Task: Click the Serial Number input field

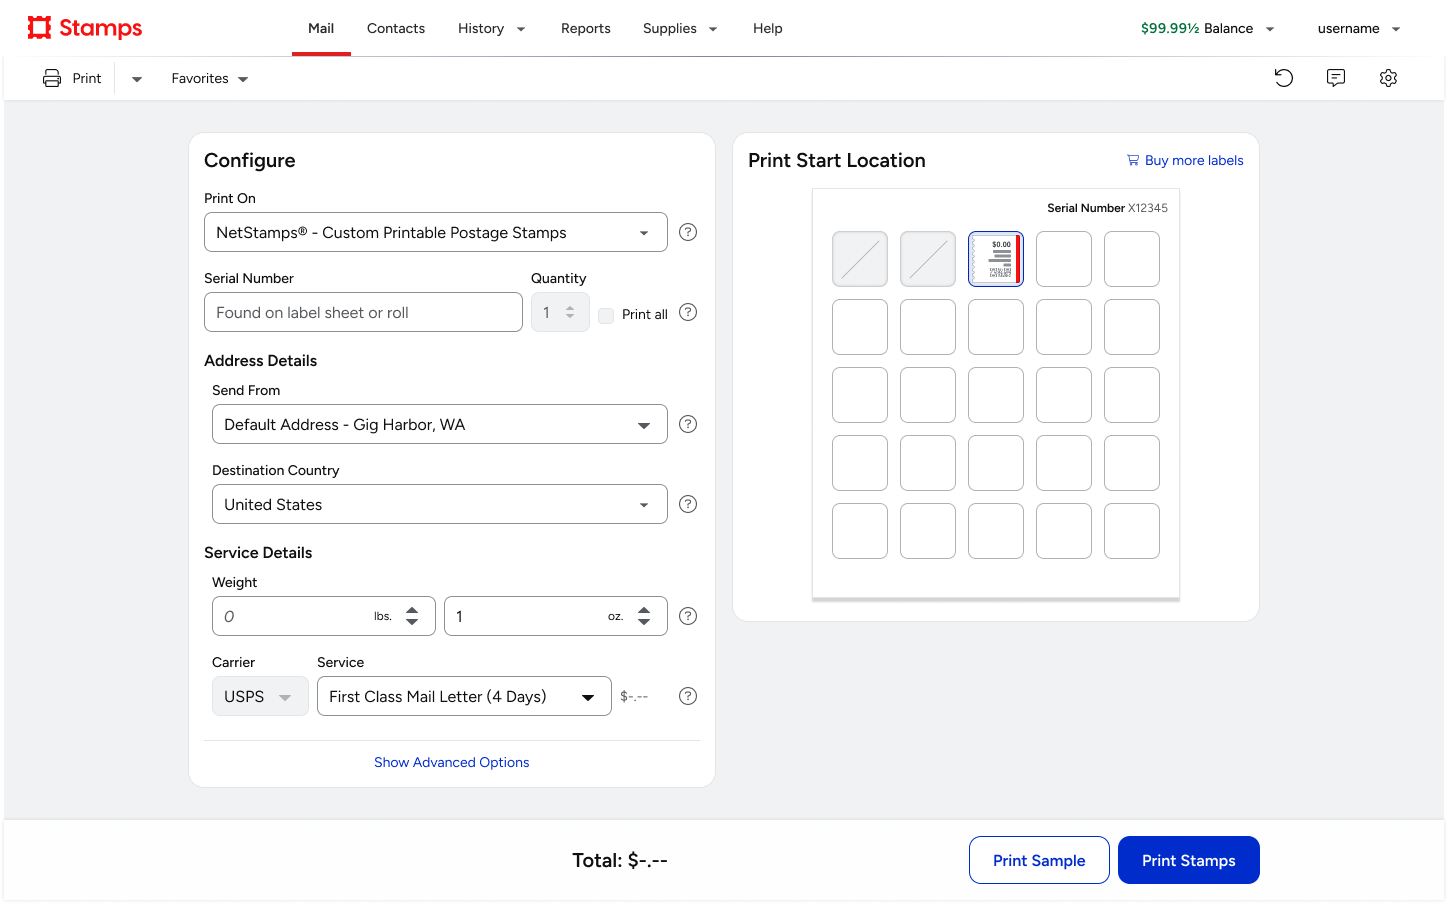Action: pos(363,312)
